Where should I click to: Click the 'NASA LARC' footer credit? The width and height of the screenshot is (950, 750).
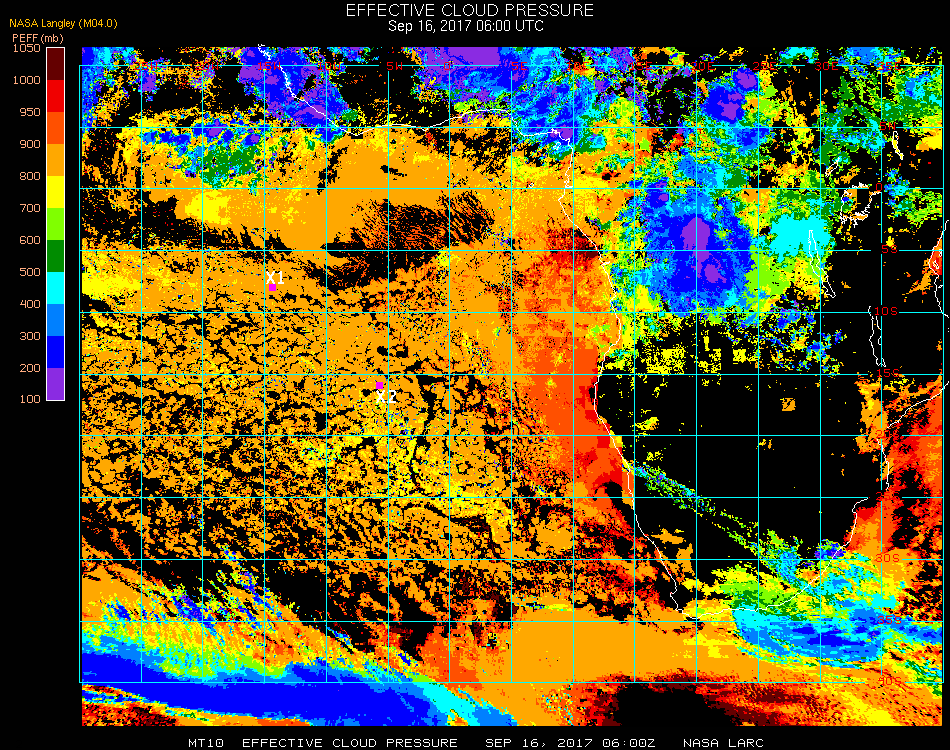click(x=723, y=743)
